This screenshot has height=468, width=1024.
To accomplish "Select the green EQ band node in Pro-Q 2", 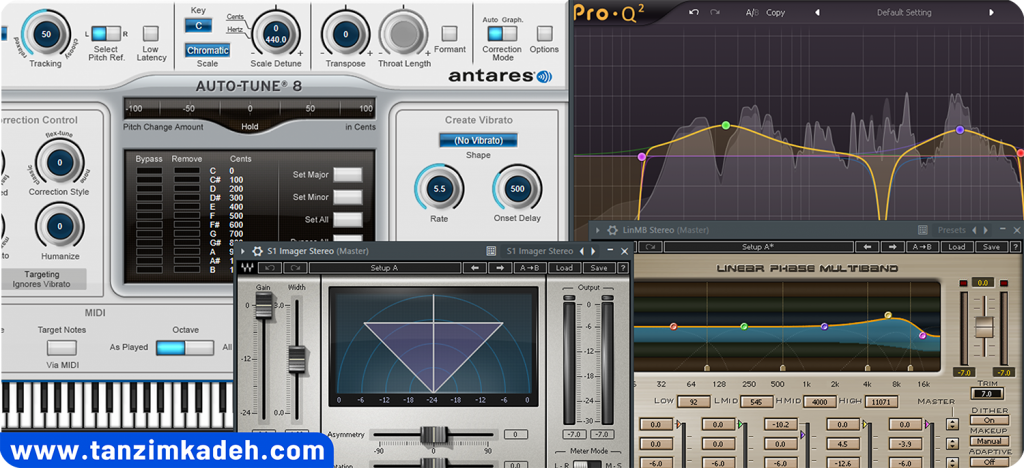I will (725, 125).
